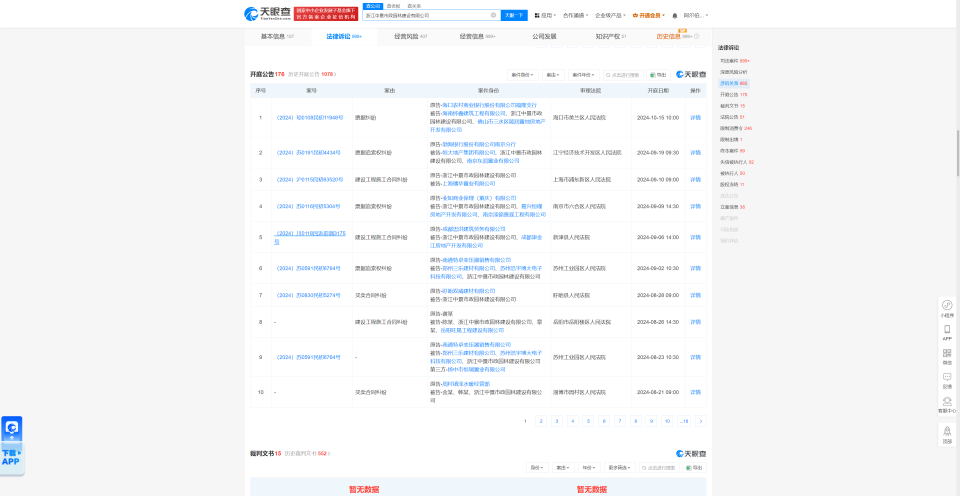Screen dimensions: 960x496
Task: Go to next page with the pagination arrow
Action: [700, 421]
